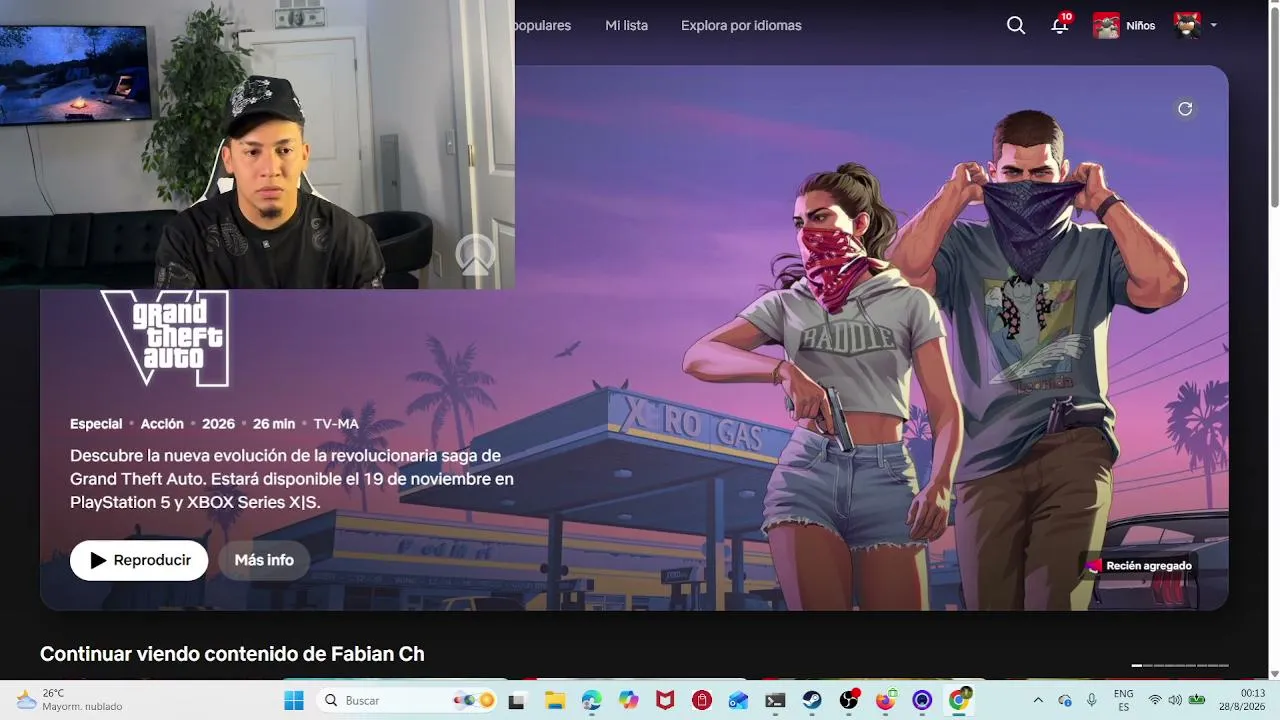Image resolution: width=1280 pixels, height=720 pixels.
Task: Open Copilot from the taskbar
Action: (628, 701)
